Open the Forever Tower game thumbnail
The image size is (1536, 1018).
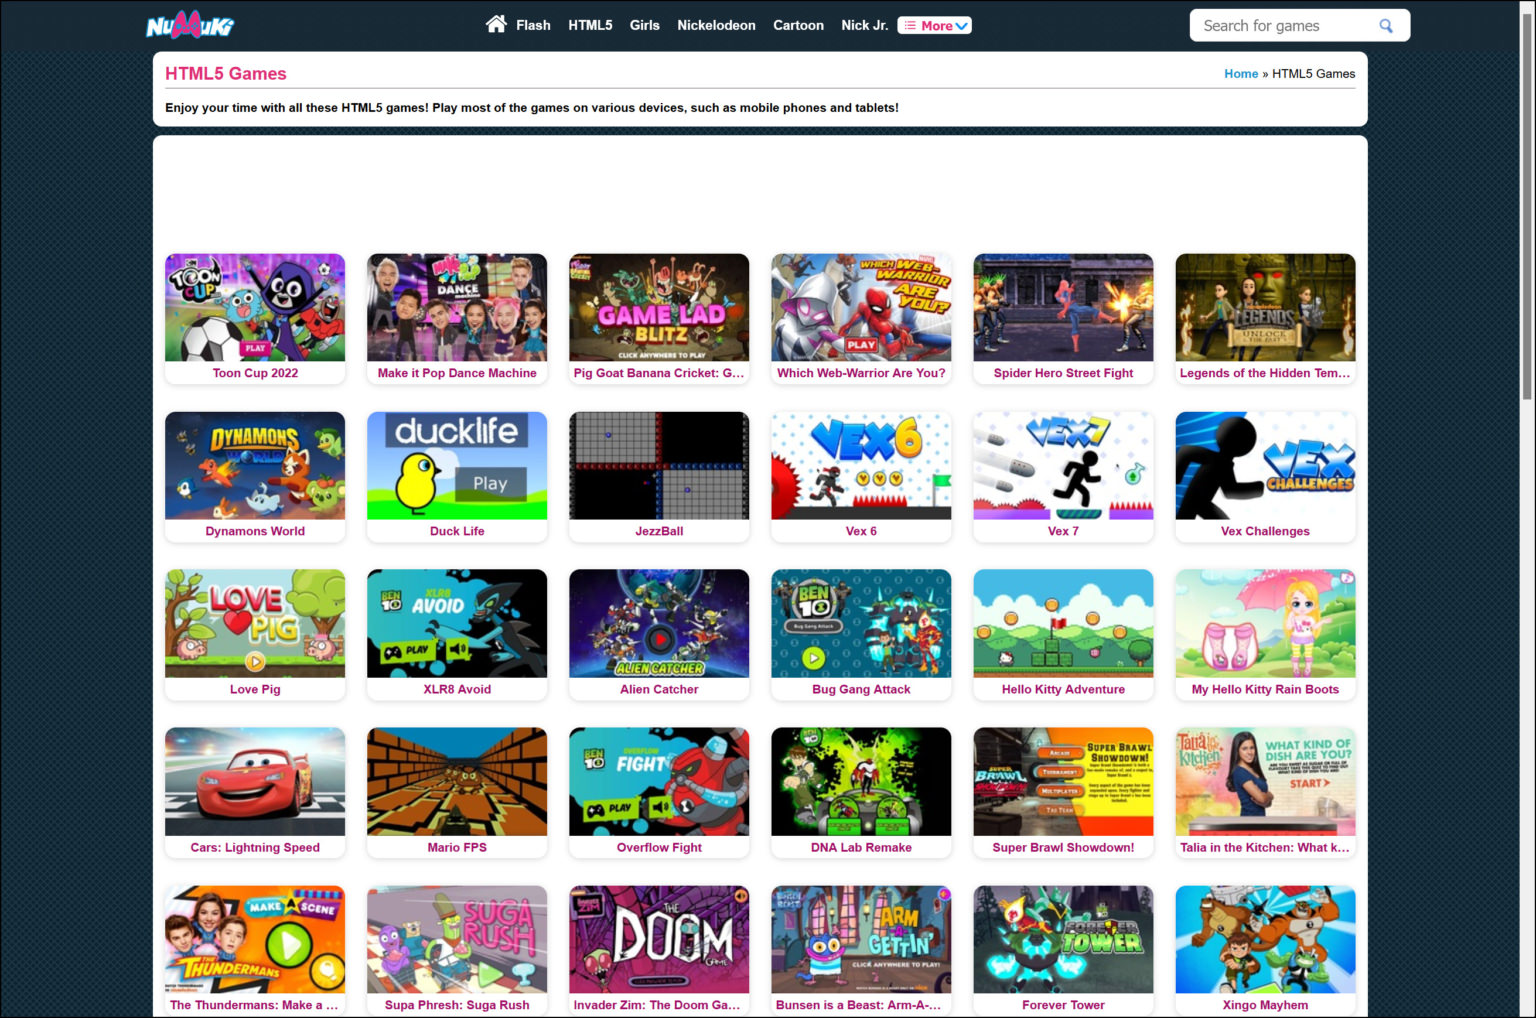point(1063,939)
